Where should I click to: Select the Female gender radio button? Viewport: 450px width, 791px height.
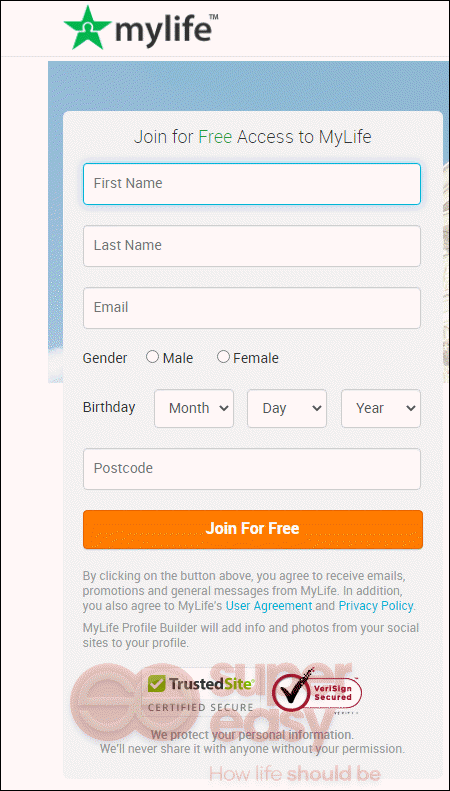tap(223, 357)
